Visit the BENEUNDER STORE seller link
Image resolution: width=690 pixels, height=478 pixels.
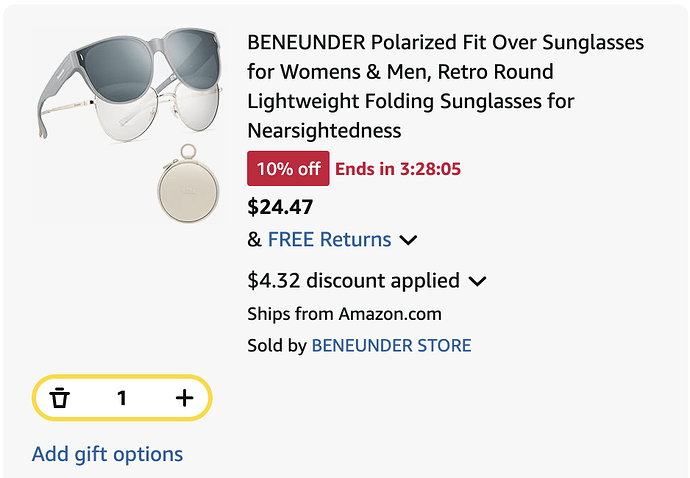(x=391, y=346)
